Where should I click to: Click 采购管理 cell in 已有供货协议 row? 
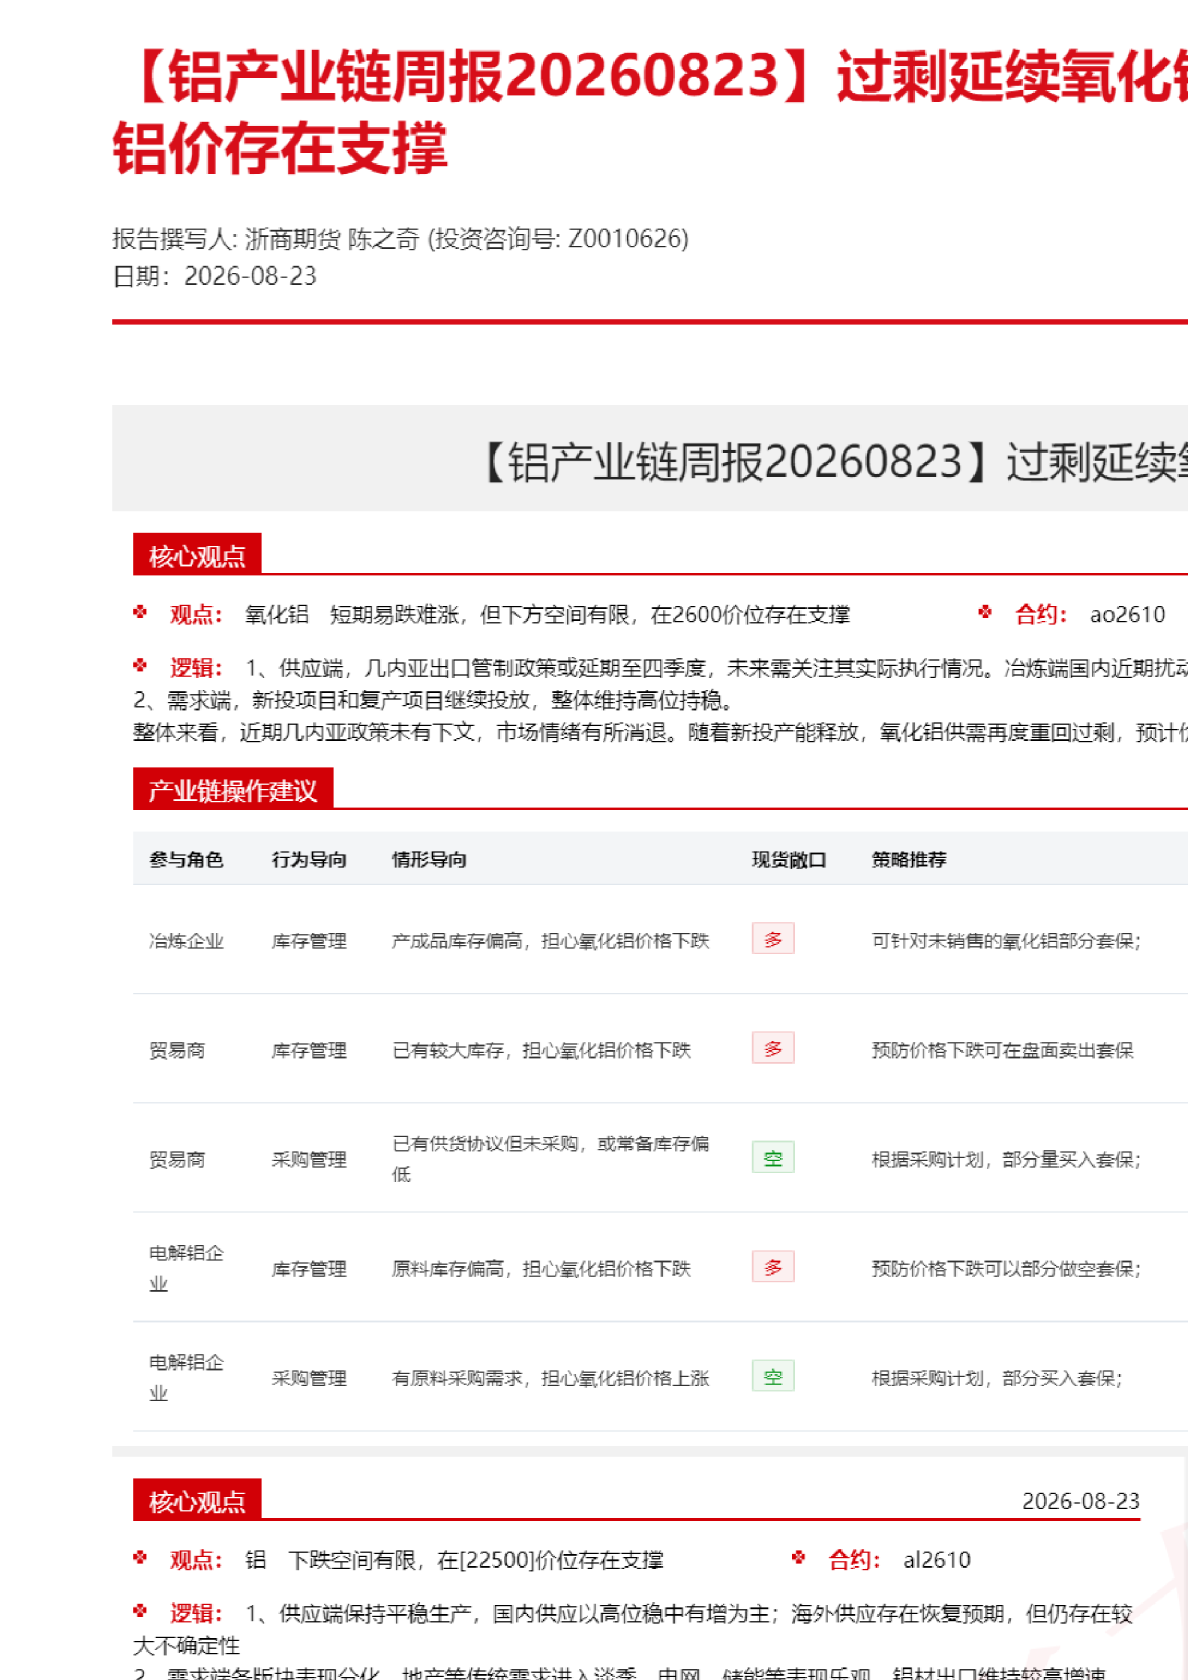click(x=309, y=1159)
